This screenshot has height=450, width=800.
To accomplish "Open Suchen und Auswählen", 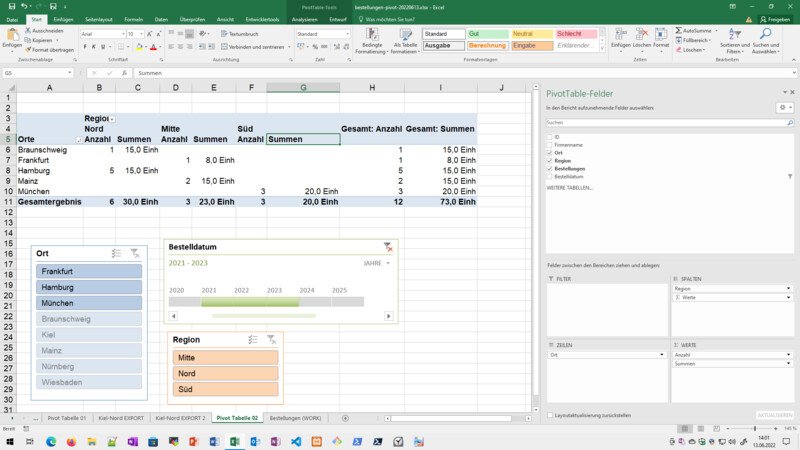I will tap(766, 41).
